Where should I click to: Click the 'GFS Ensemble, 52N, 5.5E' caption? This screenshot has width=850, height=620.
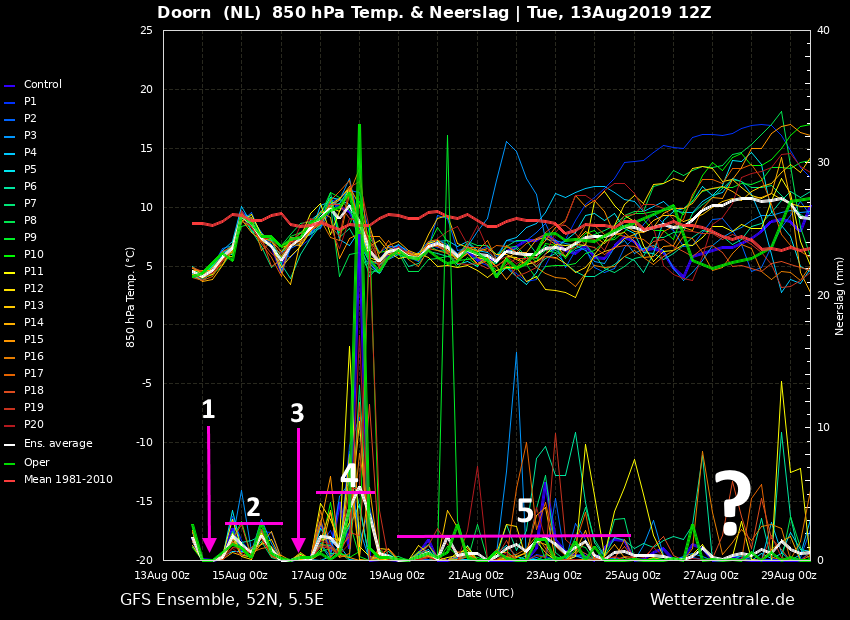tap(222, 600)
